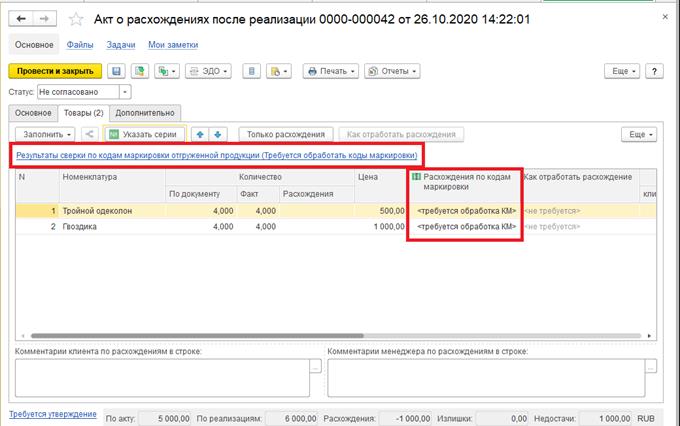Open the attached files icon dropdown
Image resolution: width=680 pixels, height=426 pixels.
[279, 71]
